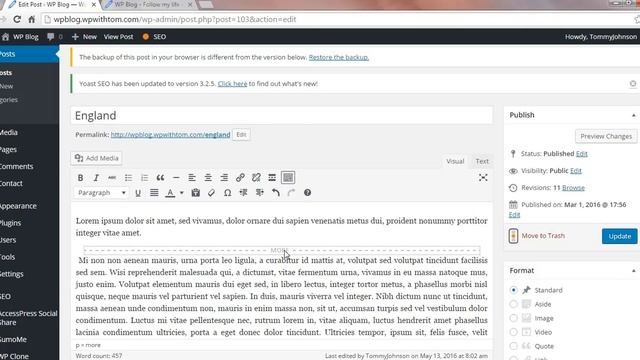Insert a bulleted list

coord(128,178)
